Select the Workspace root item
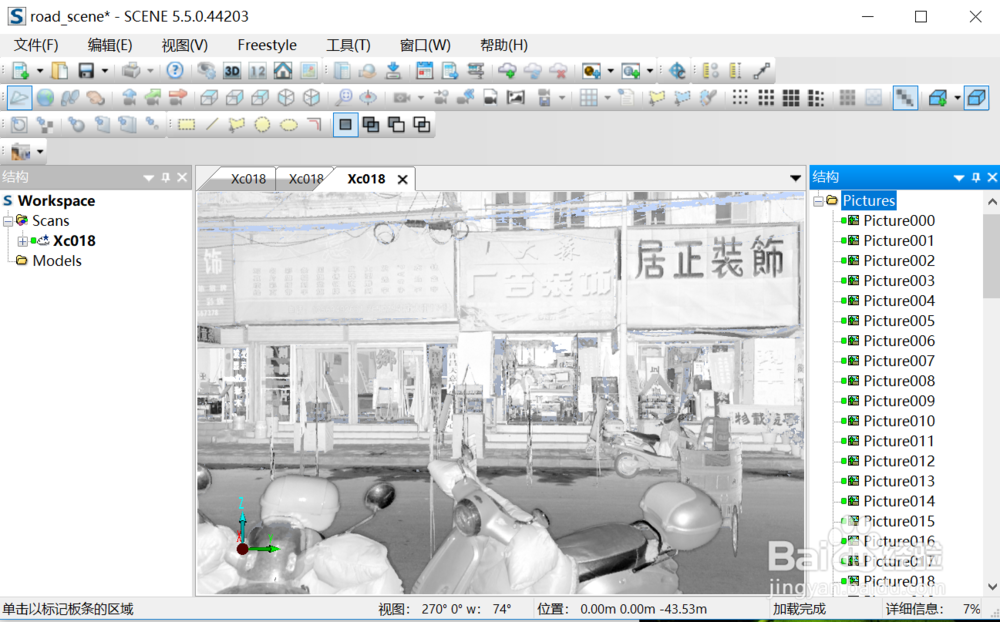The width and height of the screenshot is (1000, 622). tap(56, 201)
